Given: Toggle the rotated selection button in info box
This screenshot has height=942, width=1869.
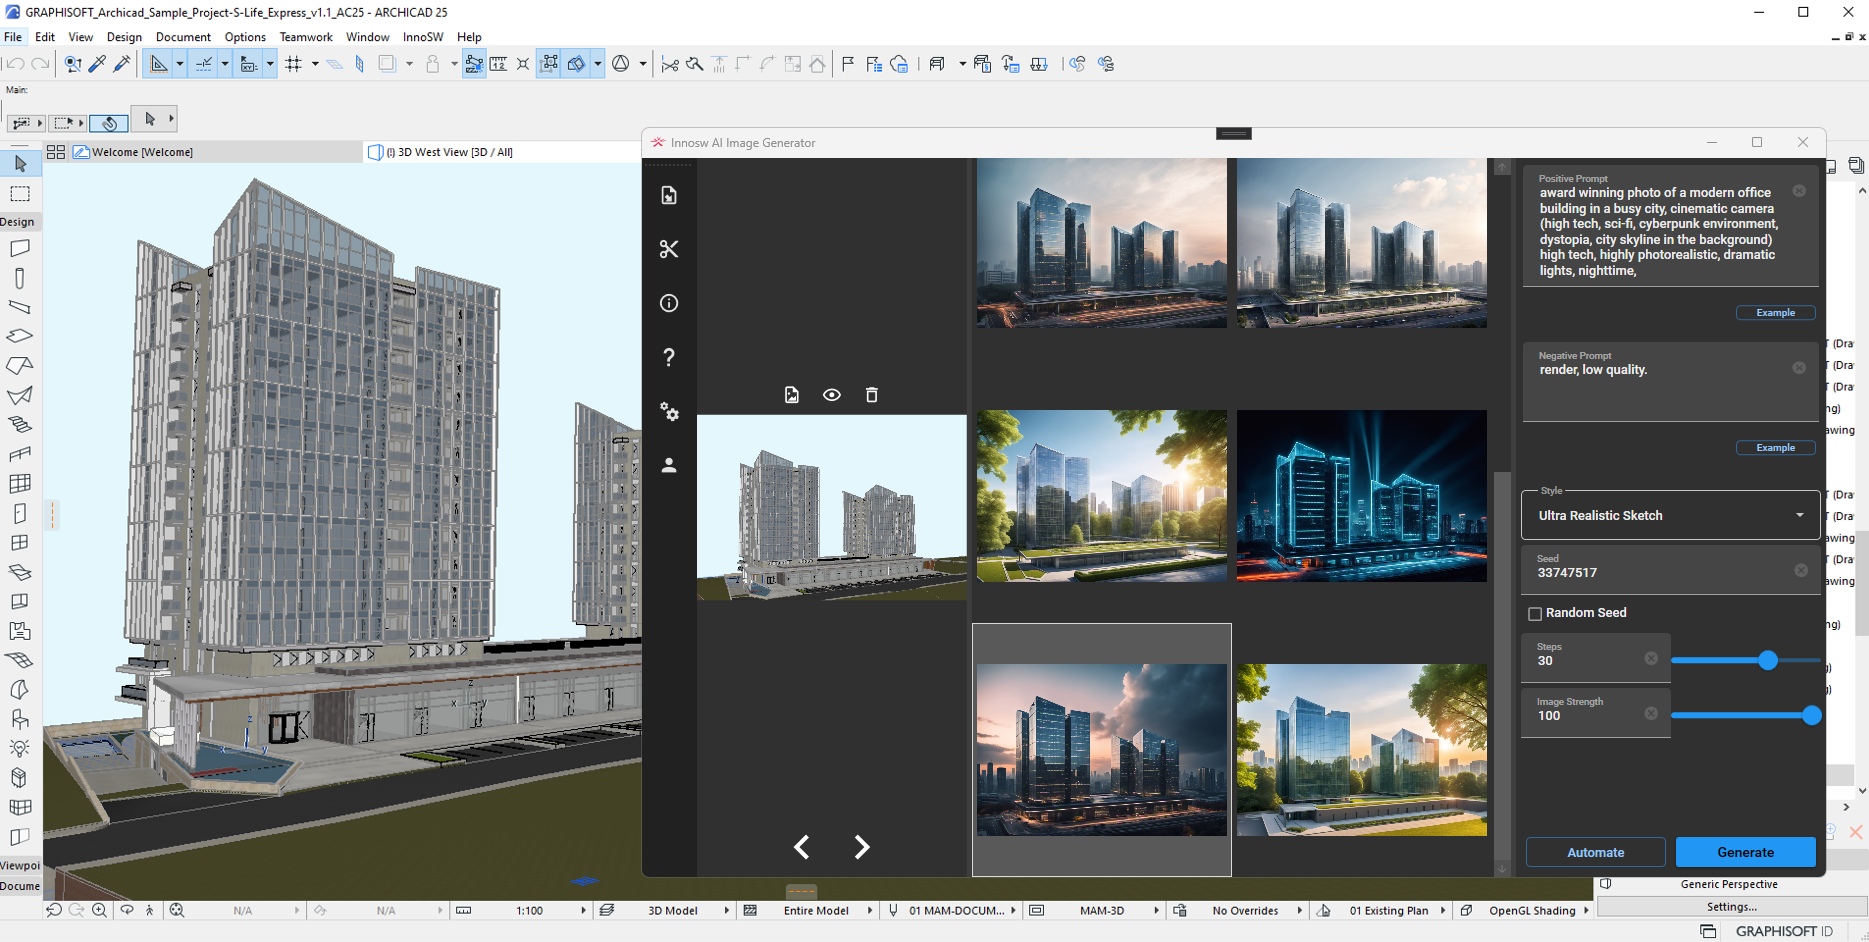Looking at the screenshot, I should 109,123.
